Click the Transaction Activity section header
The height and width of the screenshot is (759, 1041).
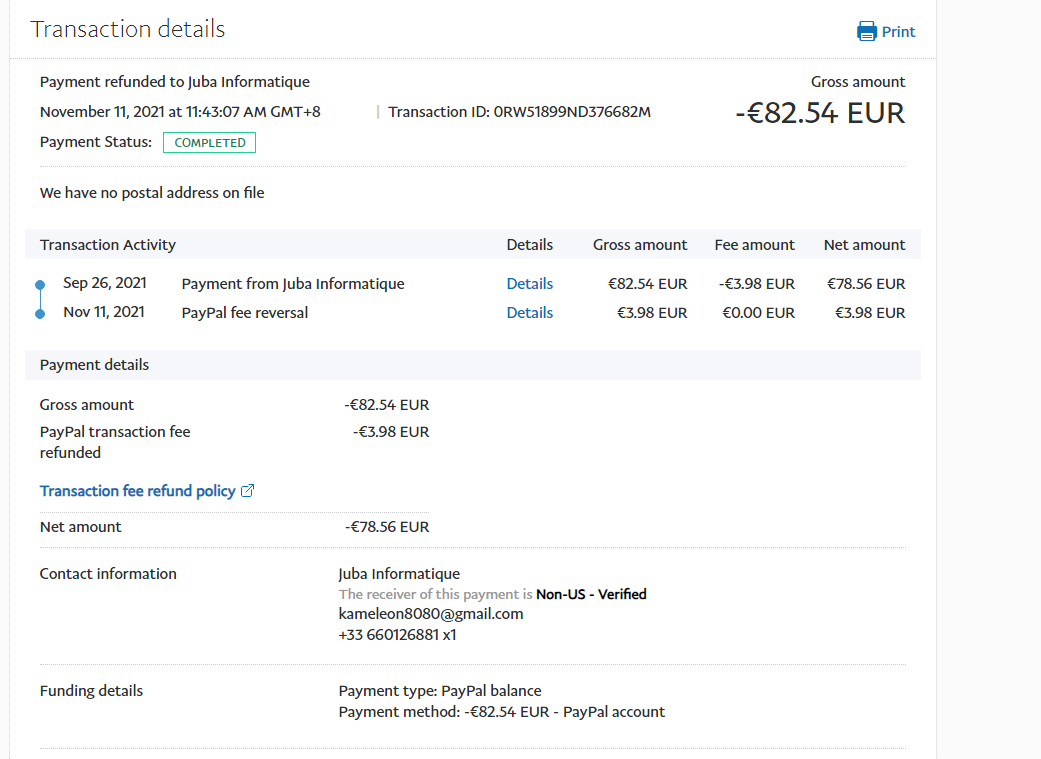[x=108, y=245]
